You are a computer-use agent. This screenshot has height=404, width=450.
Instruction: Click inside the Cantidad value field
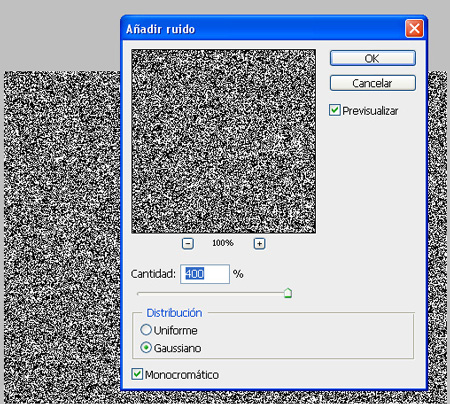(x=205, y=274)
